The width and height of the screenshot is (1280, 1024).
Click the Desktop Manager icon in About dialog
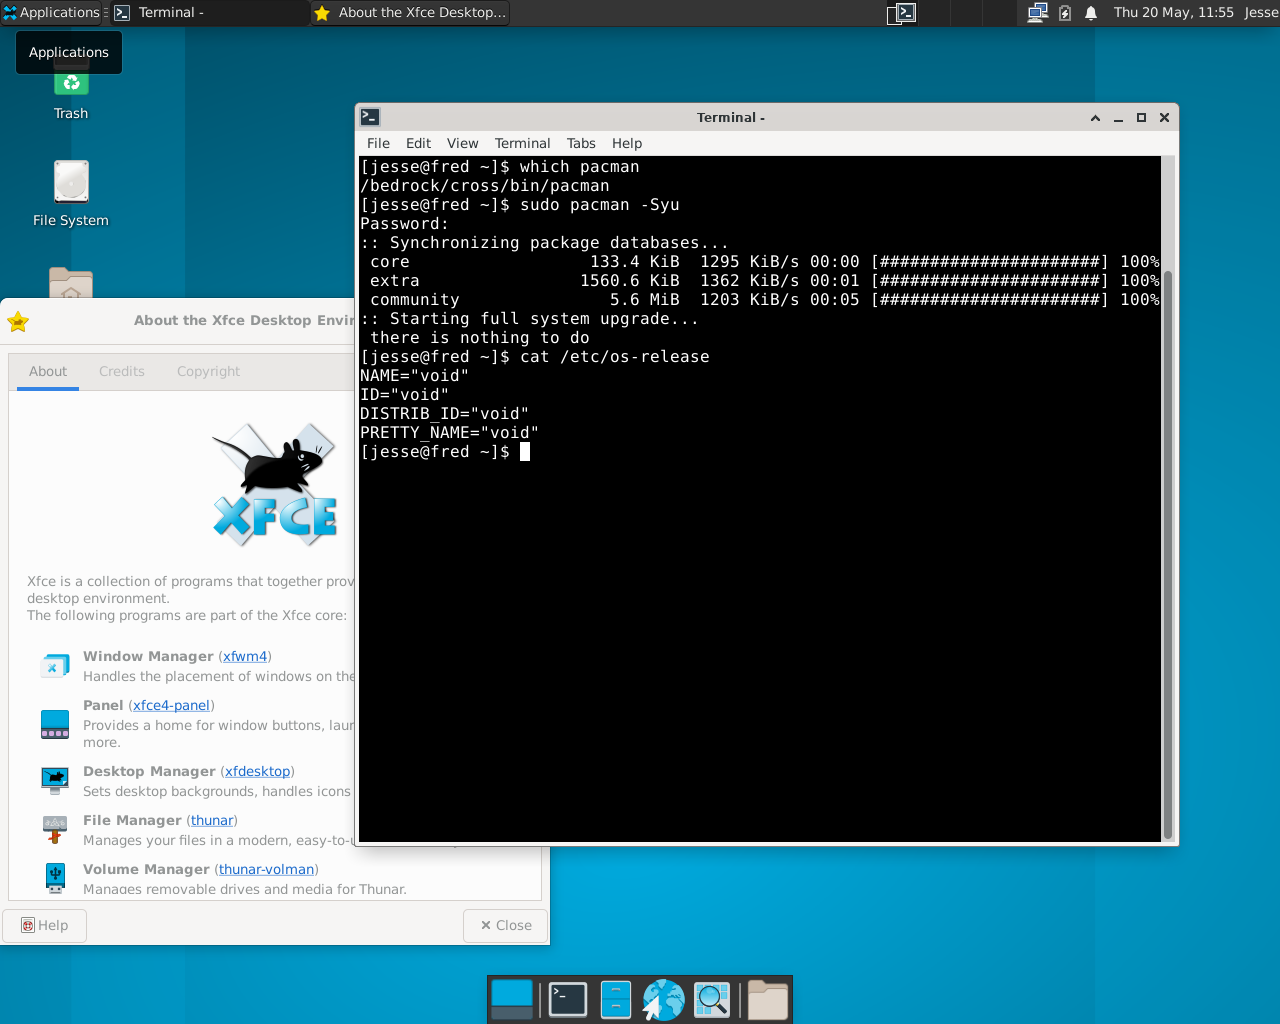[x=55, y=780]
